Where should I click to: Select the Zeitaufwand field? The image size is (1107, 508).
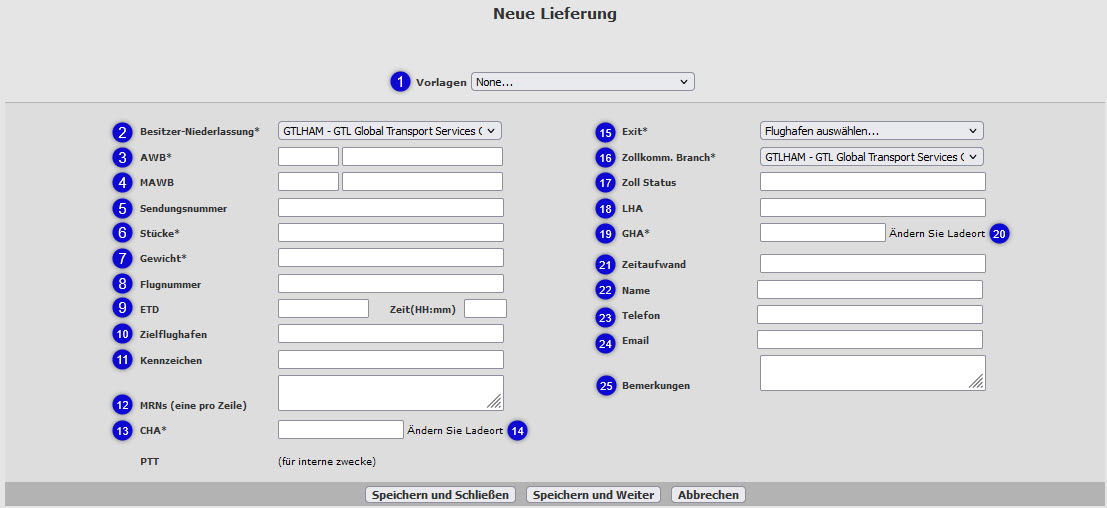point(873,264)
